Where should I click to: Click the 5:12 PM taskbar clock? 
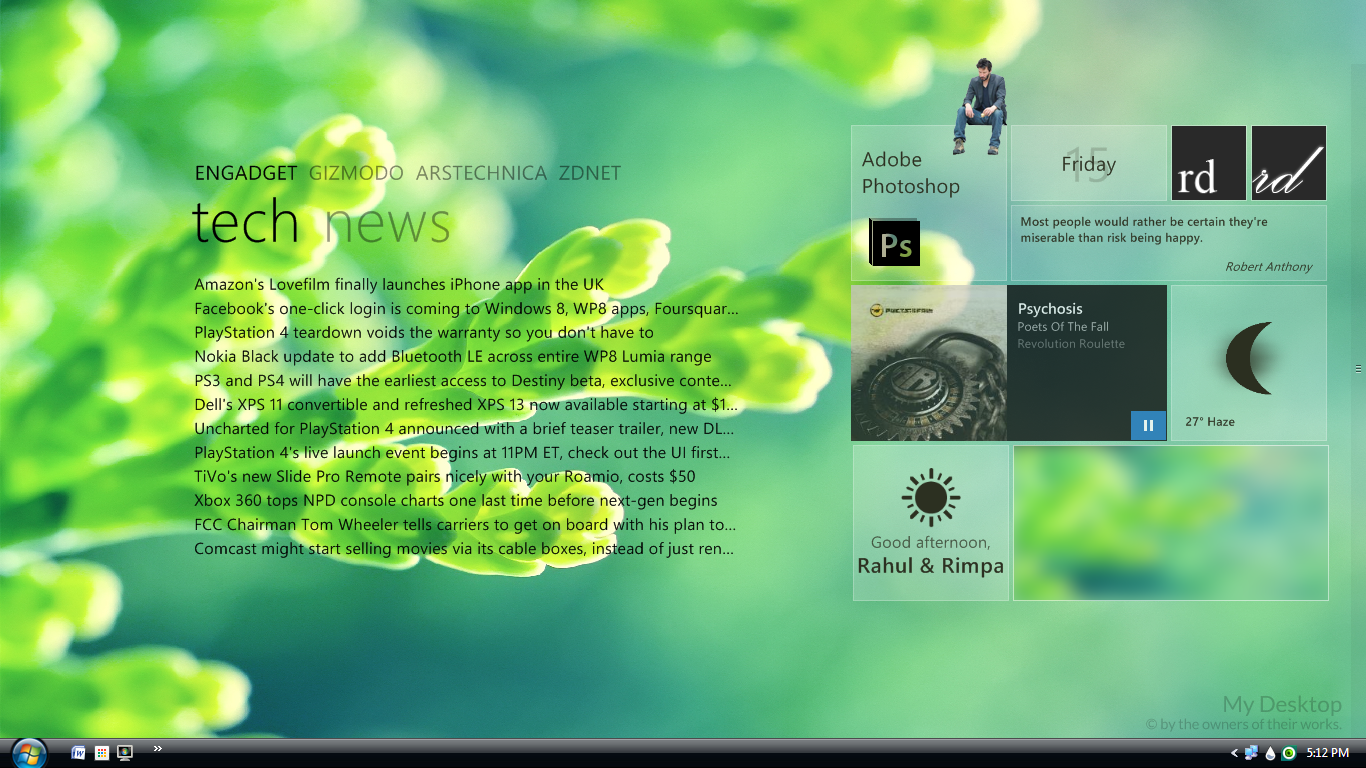click(x=1328, y=753)
